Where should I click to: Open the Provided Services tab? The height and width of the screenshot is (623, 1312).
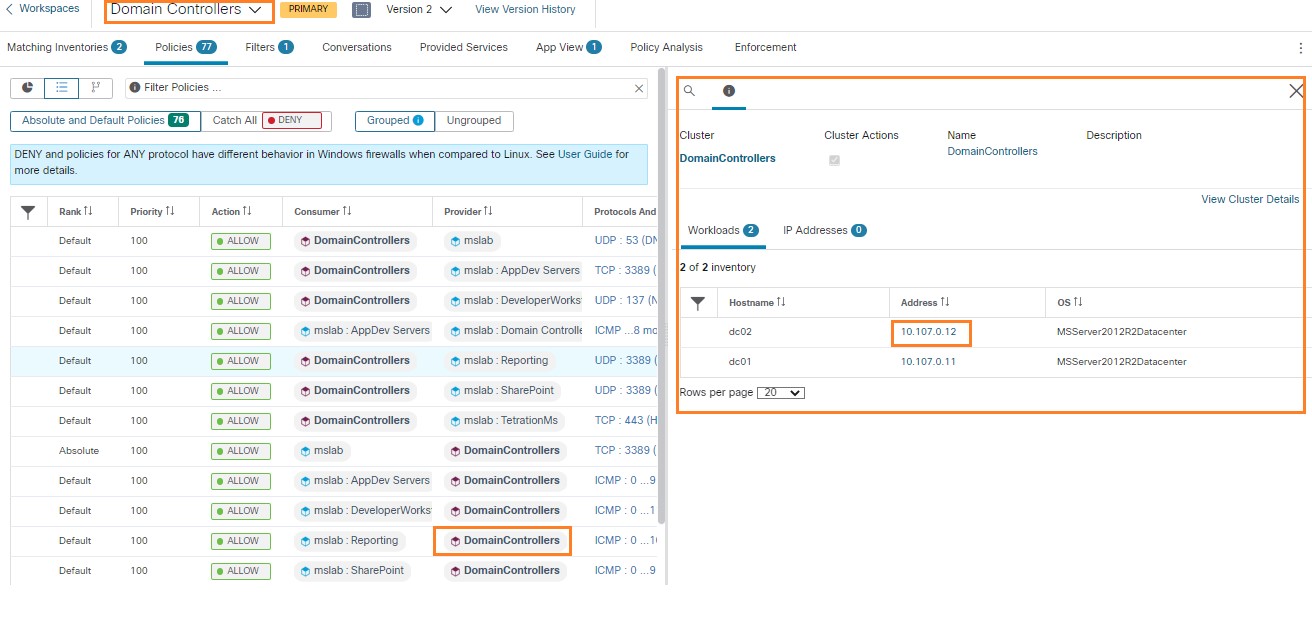(x=464, y=47)
